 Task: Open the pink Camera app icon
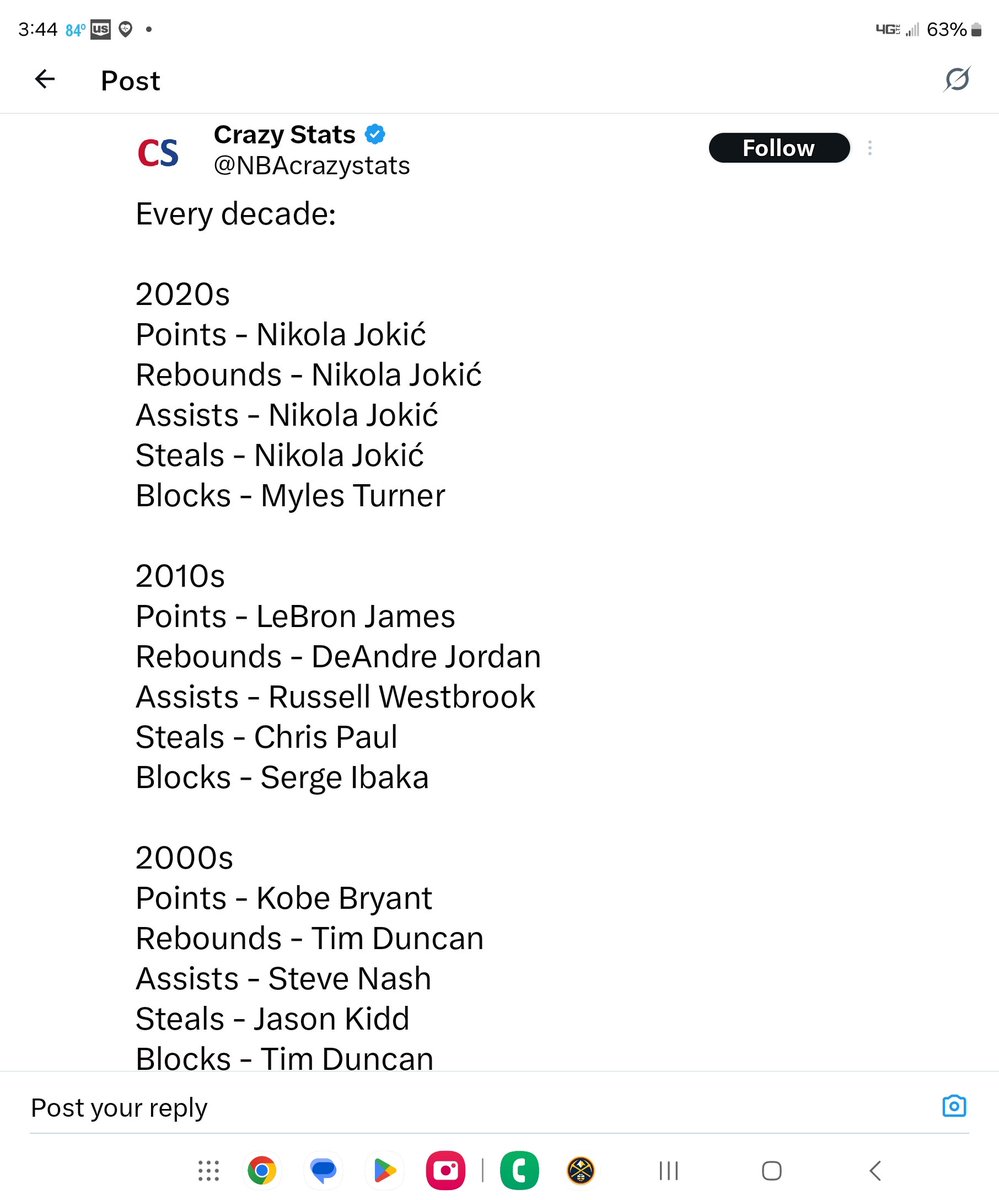click(x=444, y=1170)
